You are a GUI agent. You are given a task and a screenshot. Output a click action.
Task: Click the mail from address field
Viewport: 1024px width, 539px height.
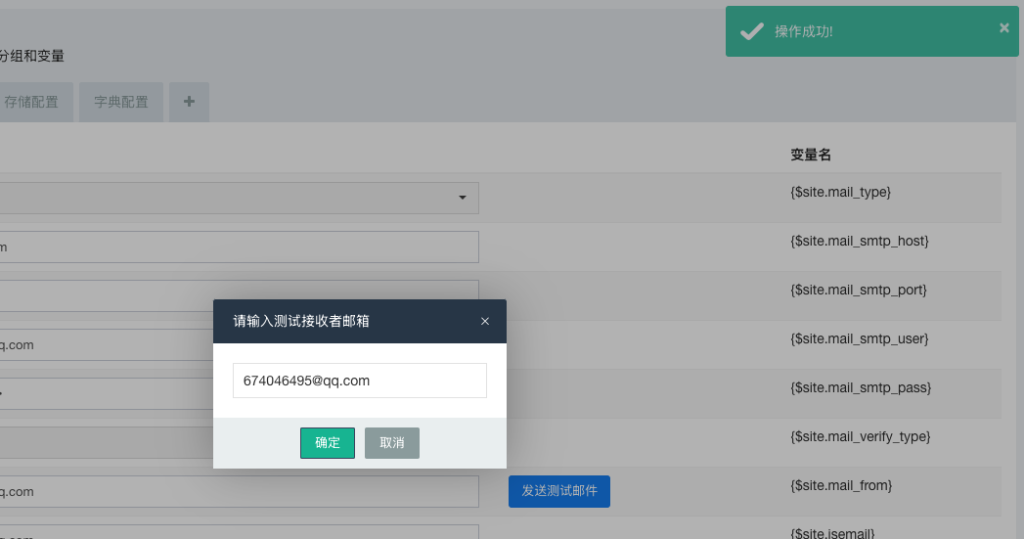click(x=238, y=491)
